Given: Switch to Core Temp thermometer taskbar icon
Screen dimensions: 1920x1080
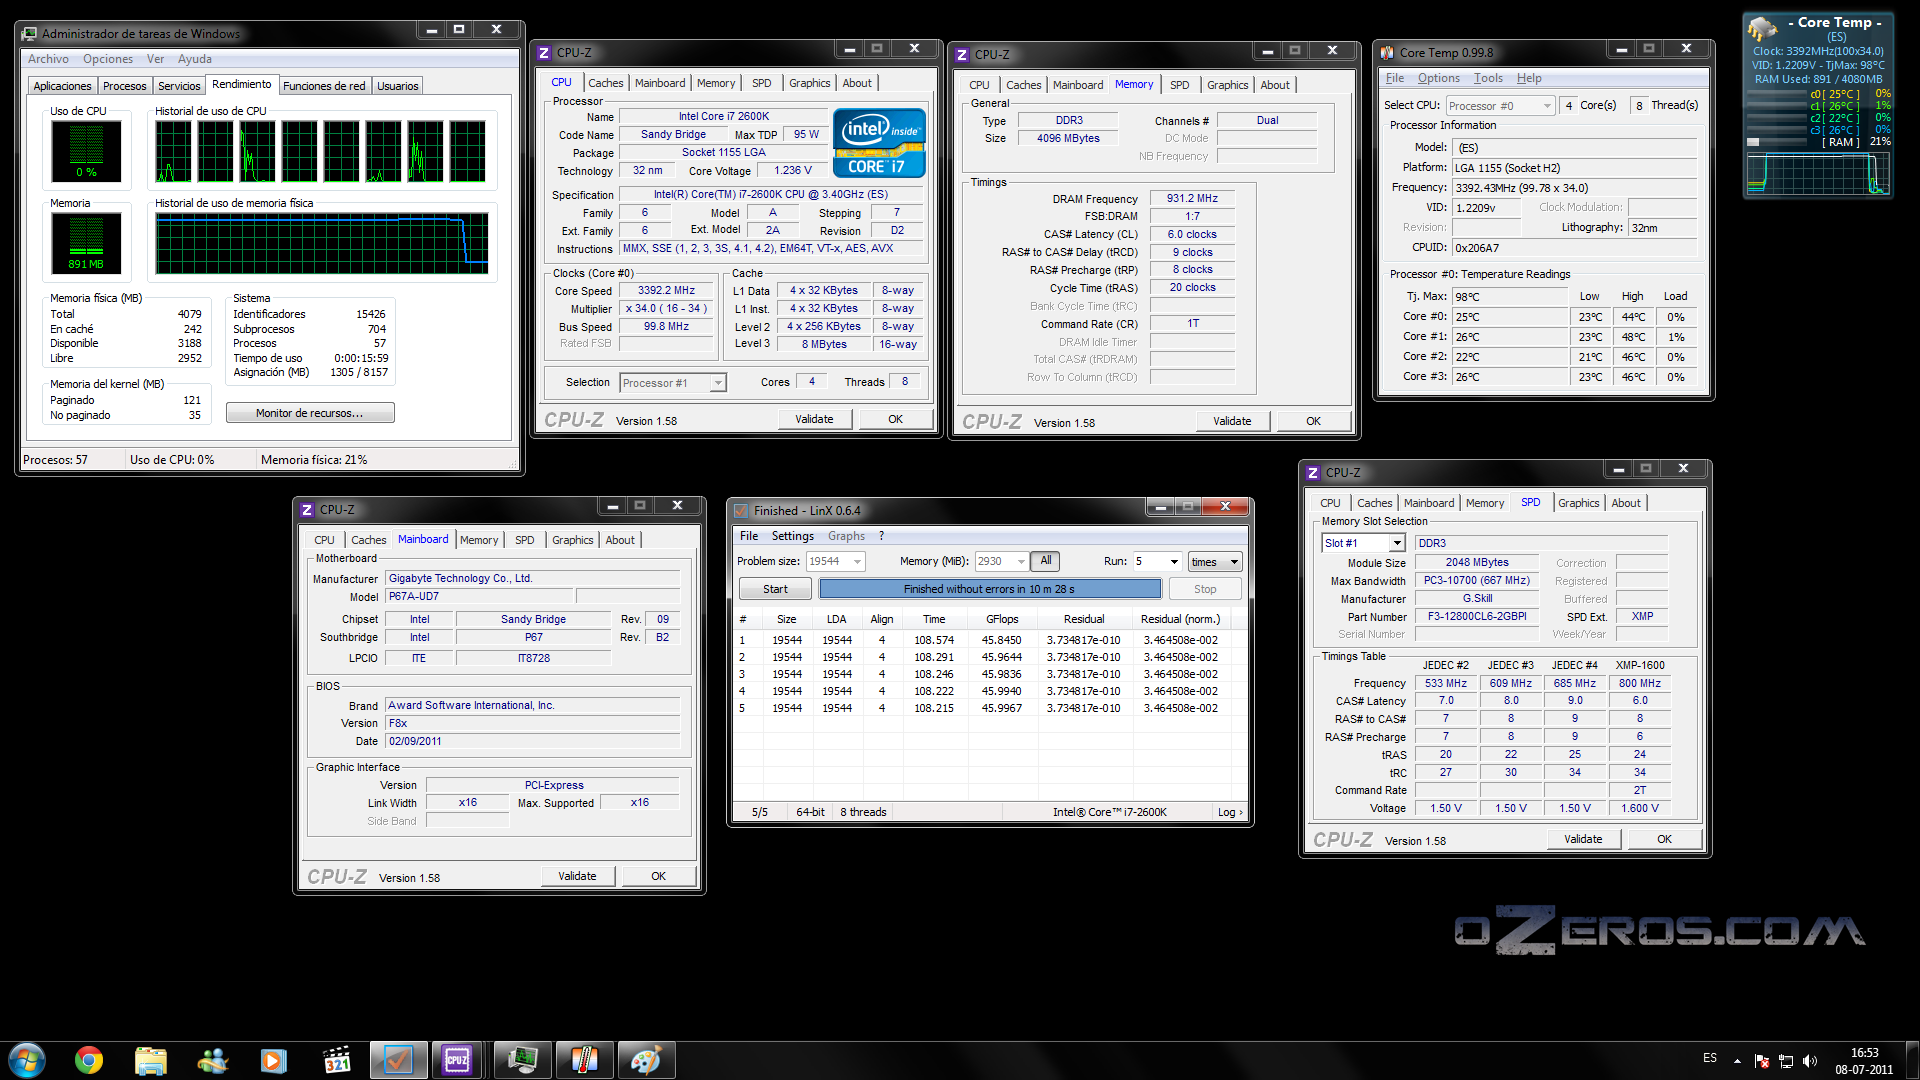Looking at the screenshot, I should coord(584,1060).
